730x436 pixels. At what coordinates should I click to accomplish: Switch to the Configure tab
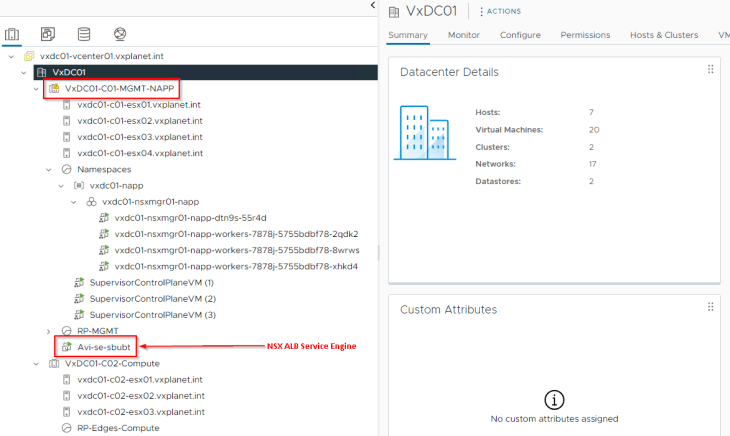click(520, 35)
